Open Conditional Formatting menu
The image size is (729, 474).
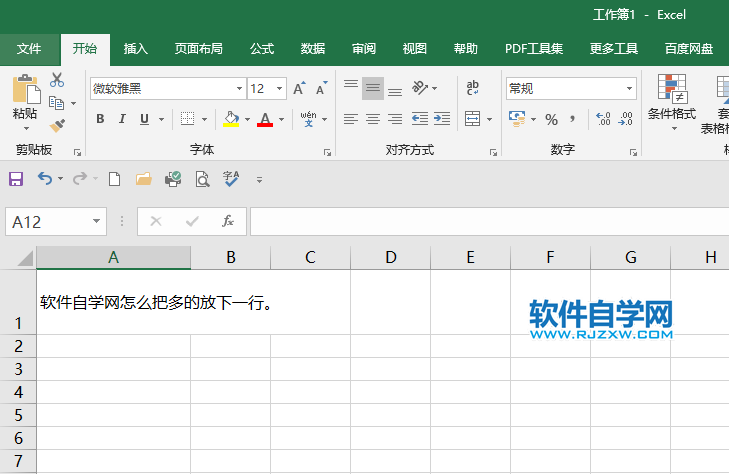[672, 101]
